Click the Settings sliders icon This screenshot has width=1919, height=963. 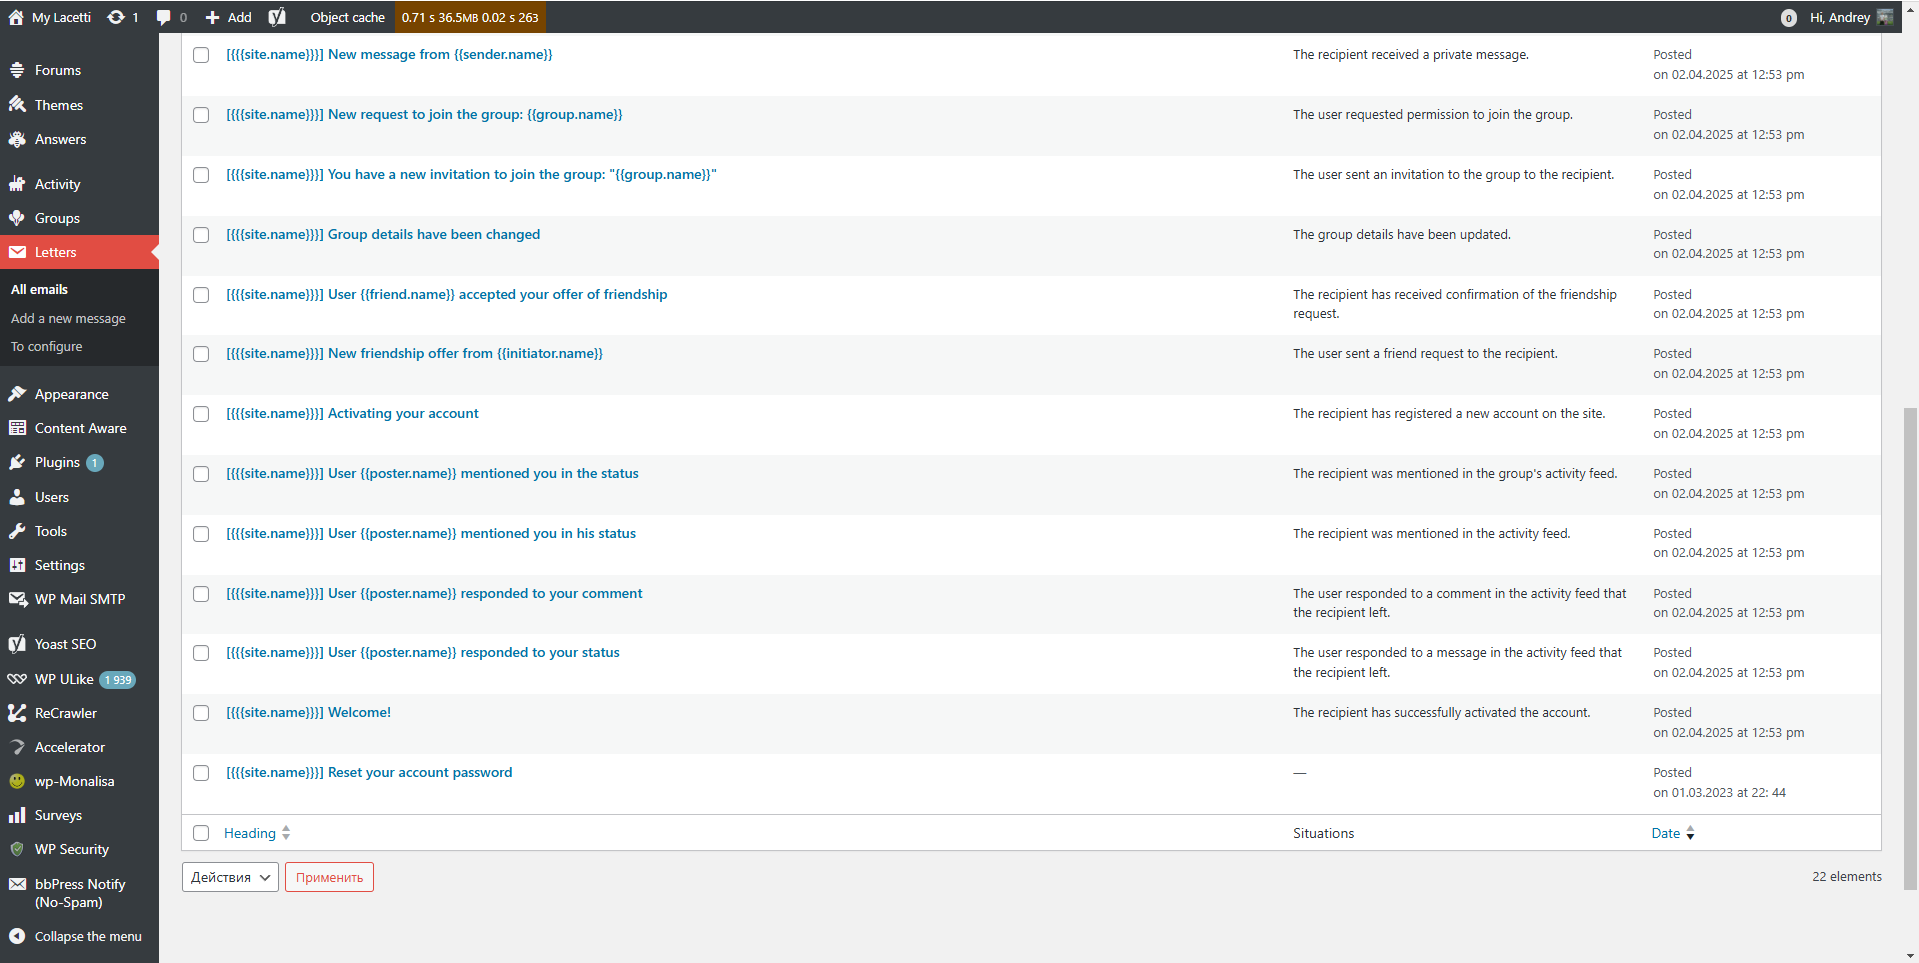17,565
